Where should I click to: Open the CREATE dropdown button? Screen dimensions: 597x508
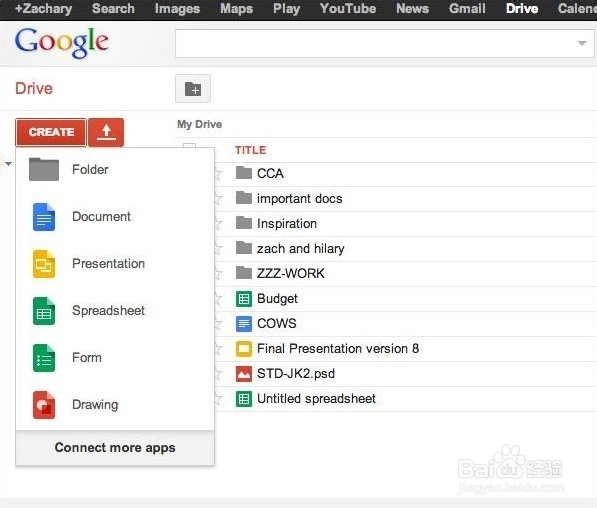click(51, 132)
